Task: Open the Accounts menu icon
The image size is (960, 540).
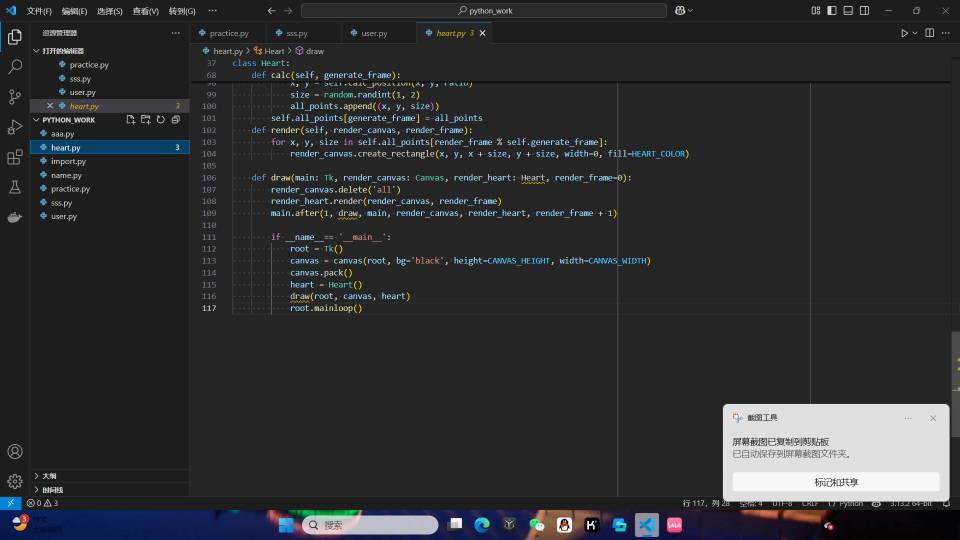Action: click(15, 452)
